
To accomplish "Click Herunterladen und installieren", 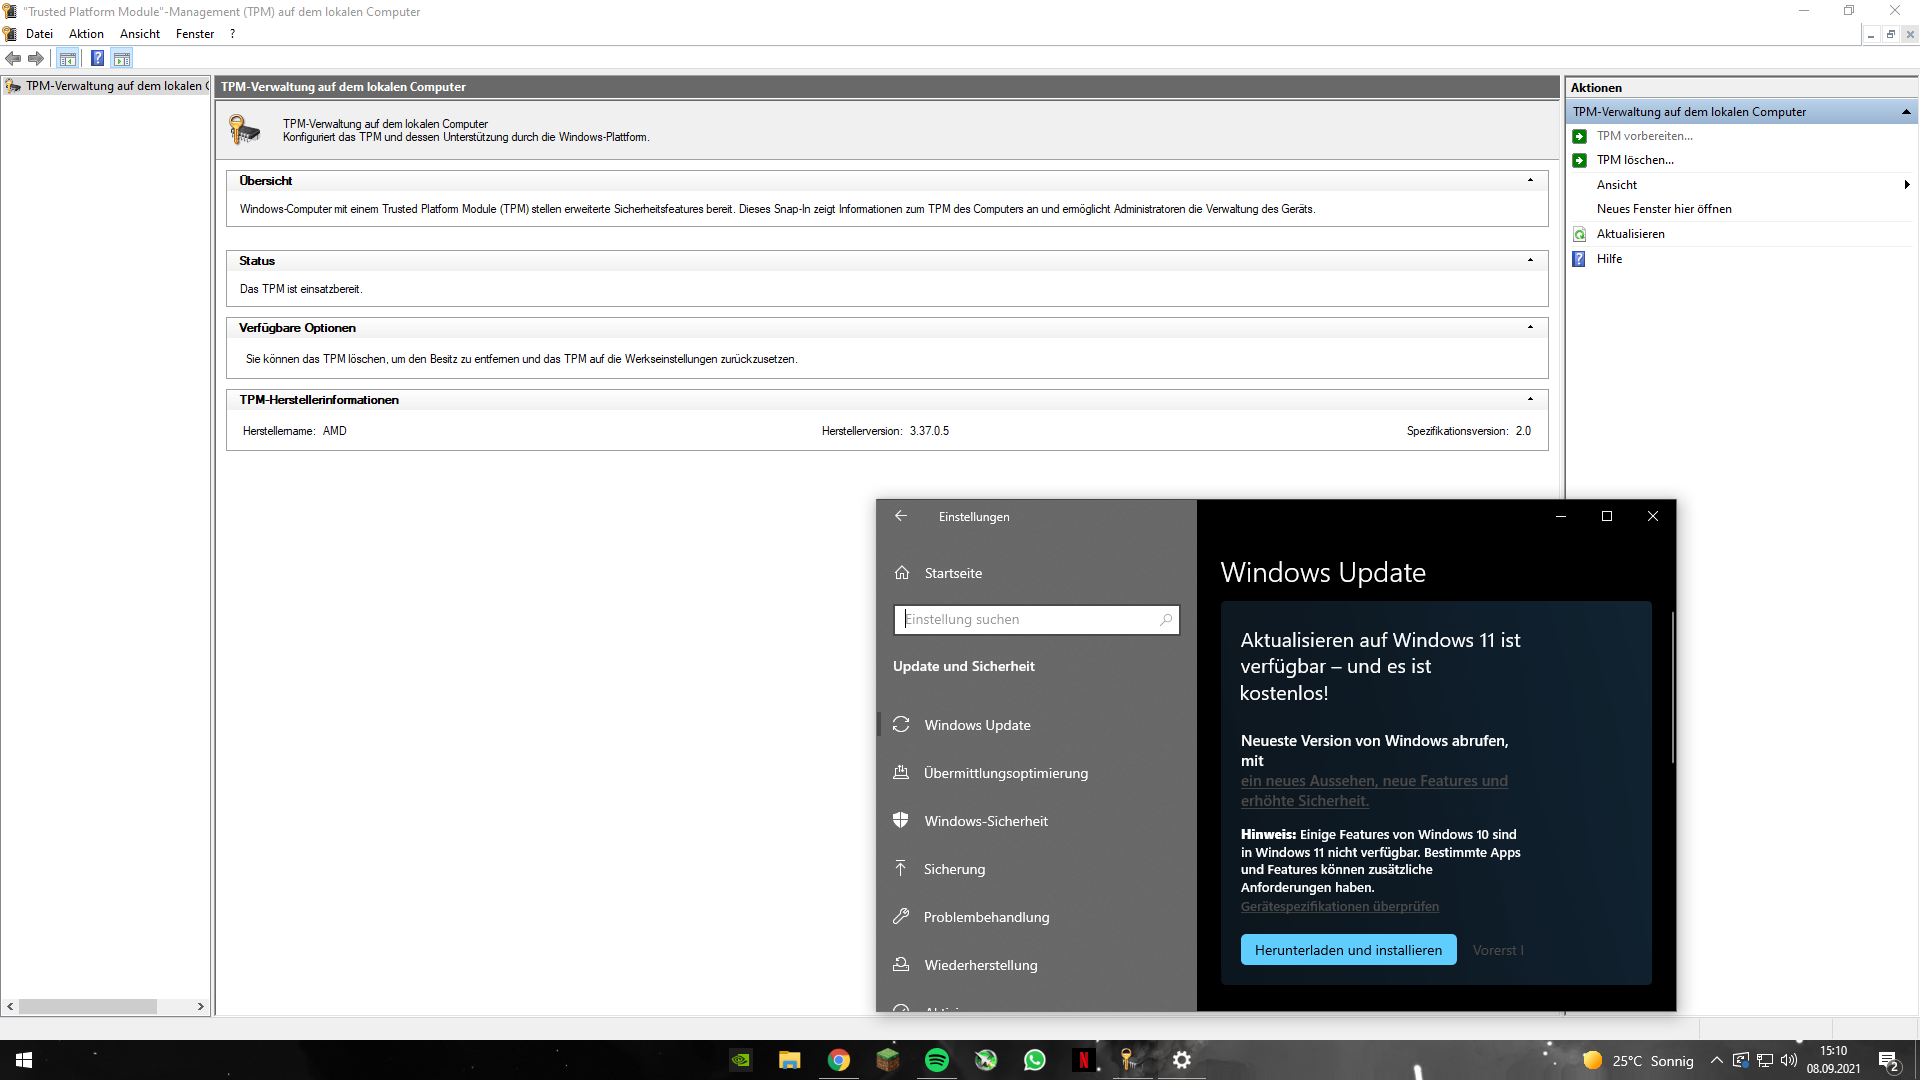I will point(1348,950).
